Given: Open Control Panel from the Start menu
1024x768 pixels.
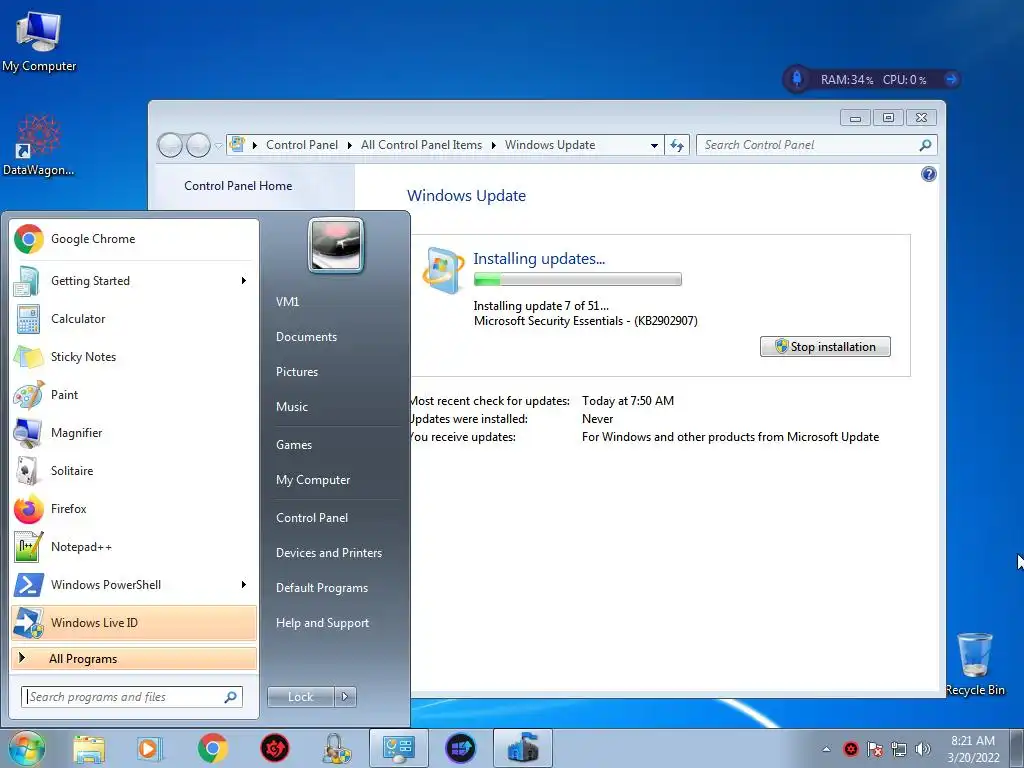Looking at the screenshot, I should coord(312,518).
